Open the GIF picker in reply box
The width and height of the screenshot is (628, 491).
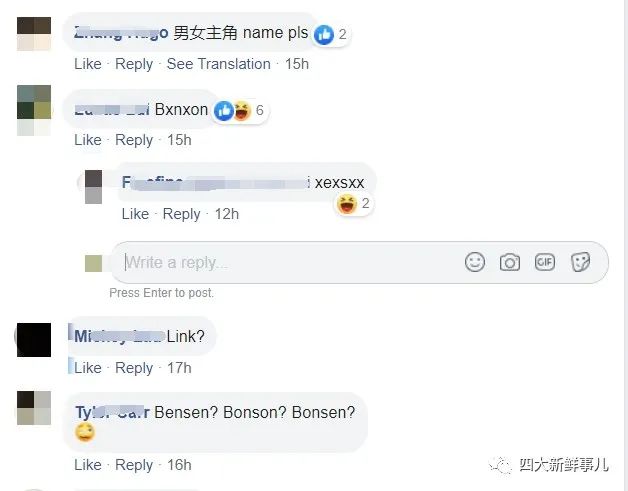545,262
